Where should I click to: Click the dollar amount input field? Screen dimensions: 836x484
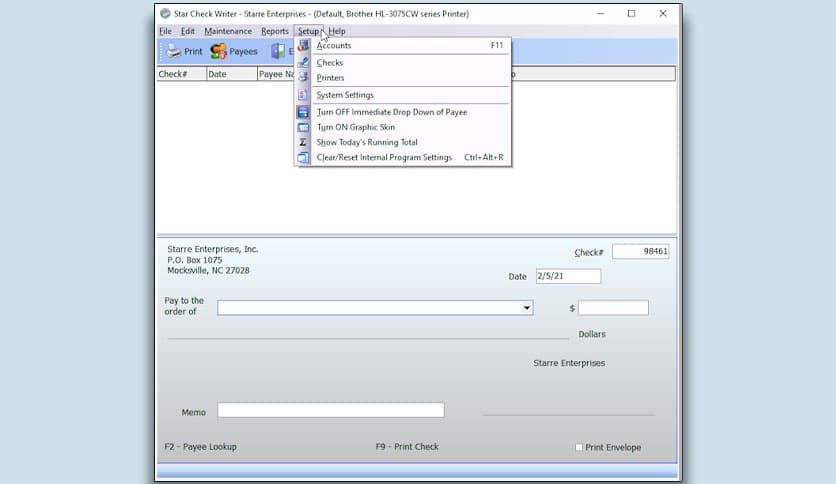(613, 308)
